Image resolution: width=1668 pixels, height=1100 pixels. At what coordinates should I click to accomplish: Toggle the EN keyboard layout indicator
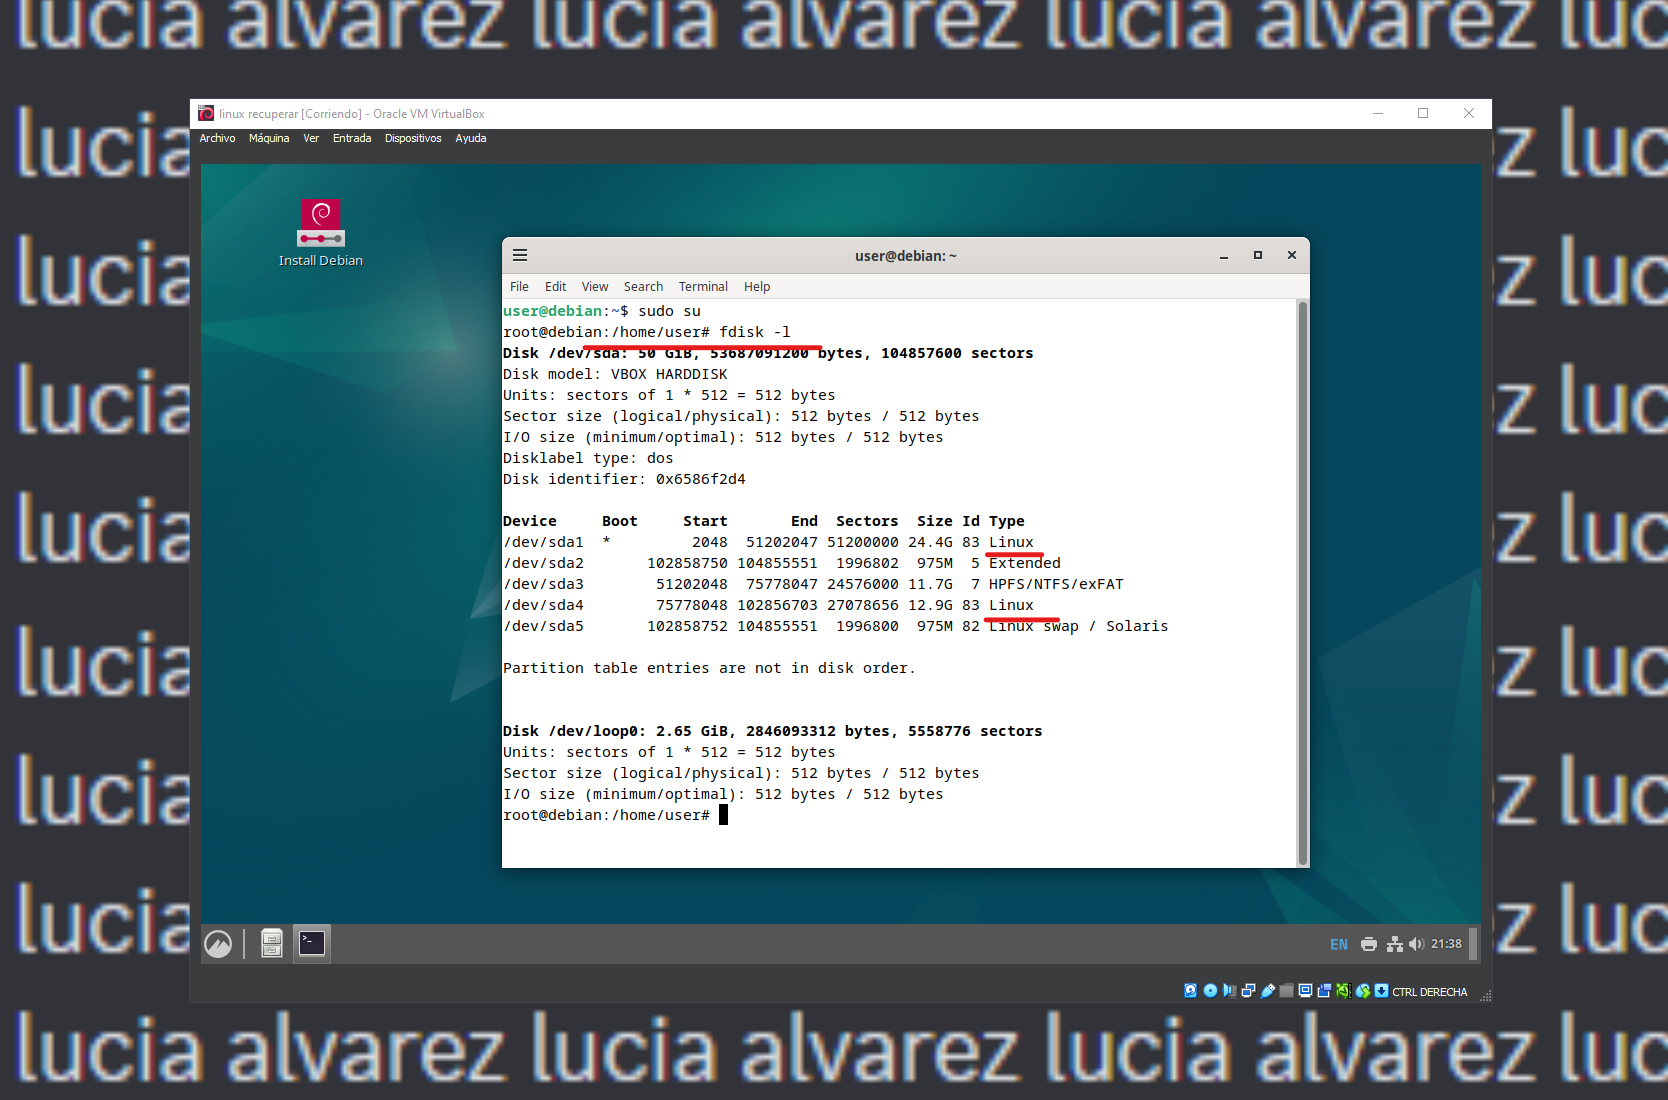tap(1339, 944)
